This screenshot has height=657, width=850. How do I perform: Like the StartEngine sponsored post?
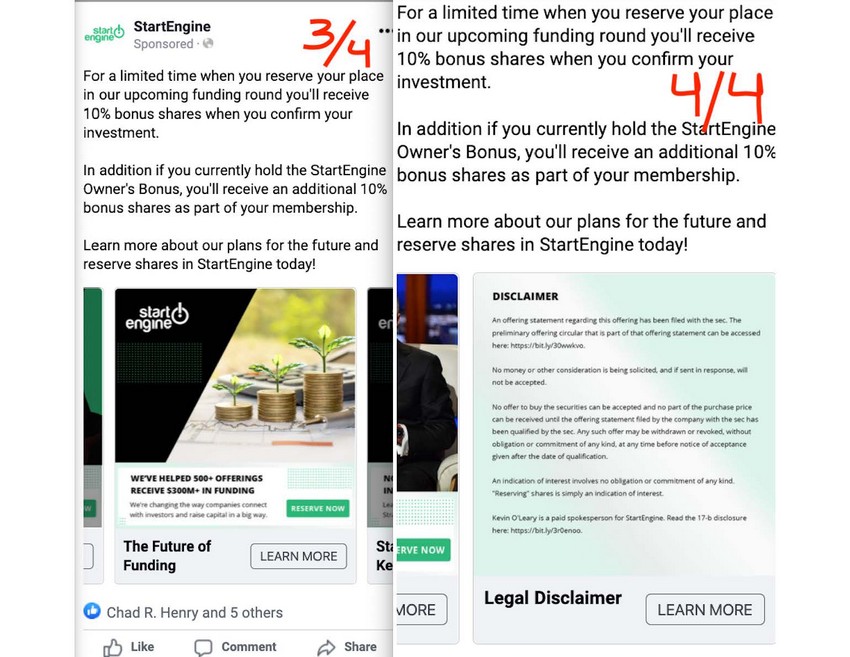point(128,647)
